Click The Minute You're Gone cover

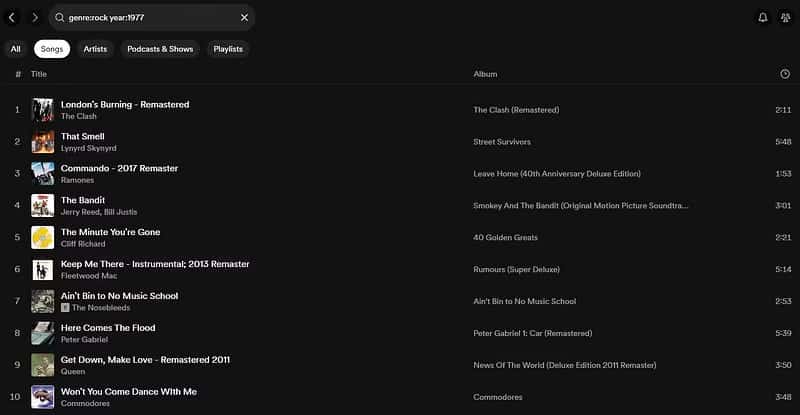tap(42, 237)
